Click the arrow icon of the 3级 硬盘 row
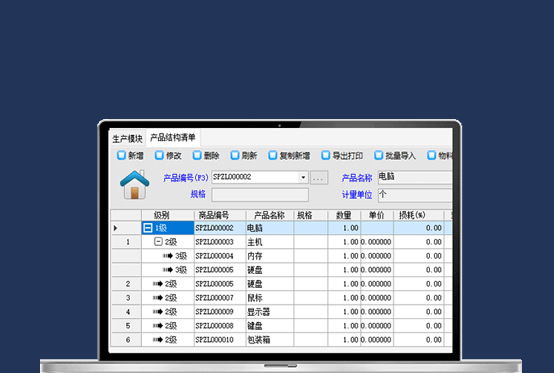554x373 pixels. point(168,270)
